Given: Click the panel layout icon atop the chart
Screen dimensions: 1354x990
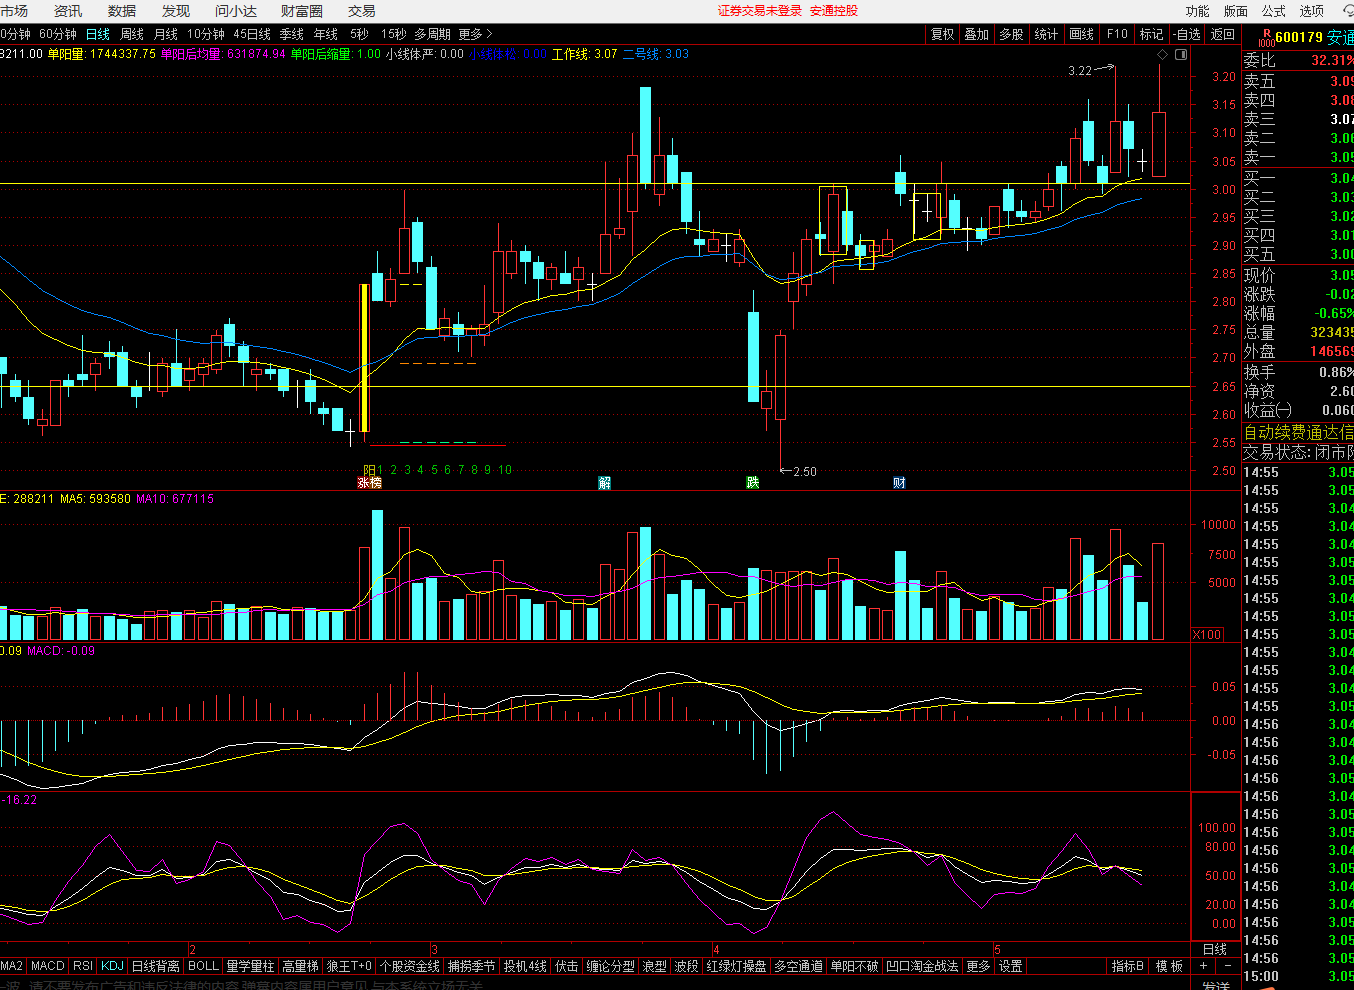Looking at the screenshot, I should (x=1181, y=54).
